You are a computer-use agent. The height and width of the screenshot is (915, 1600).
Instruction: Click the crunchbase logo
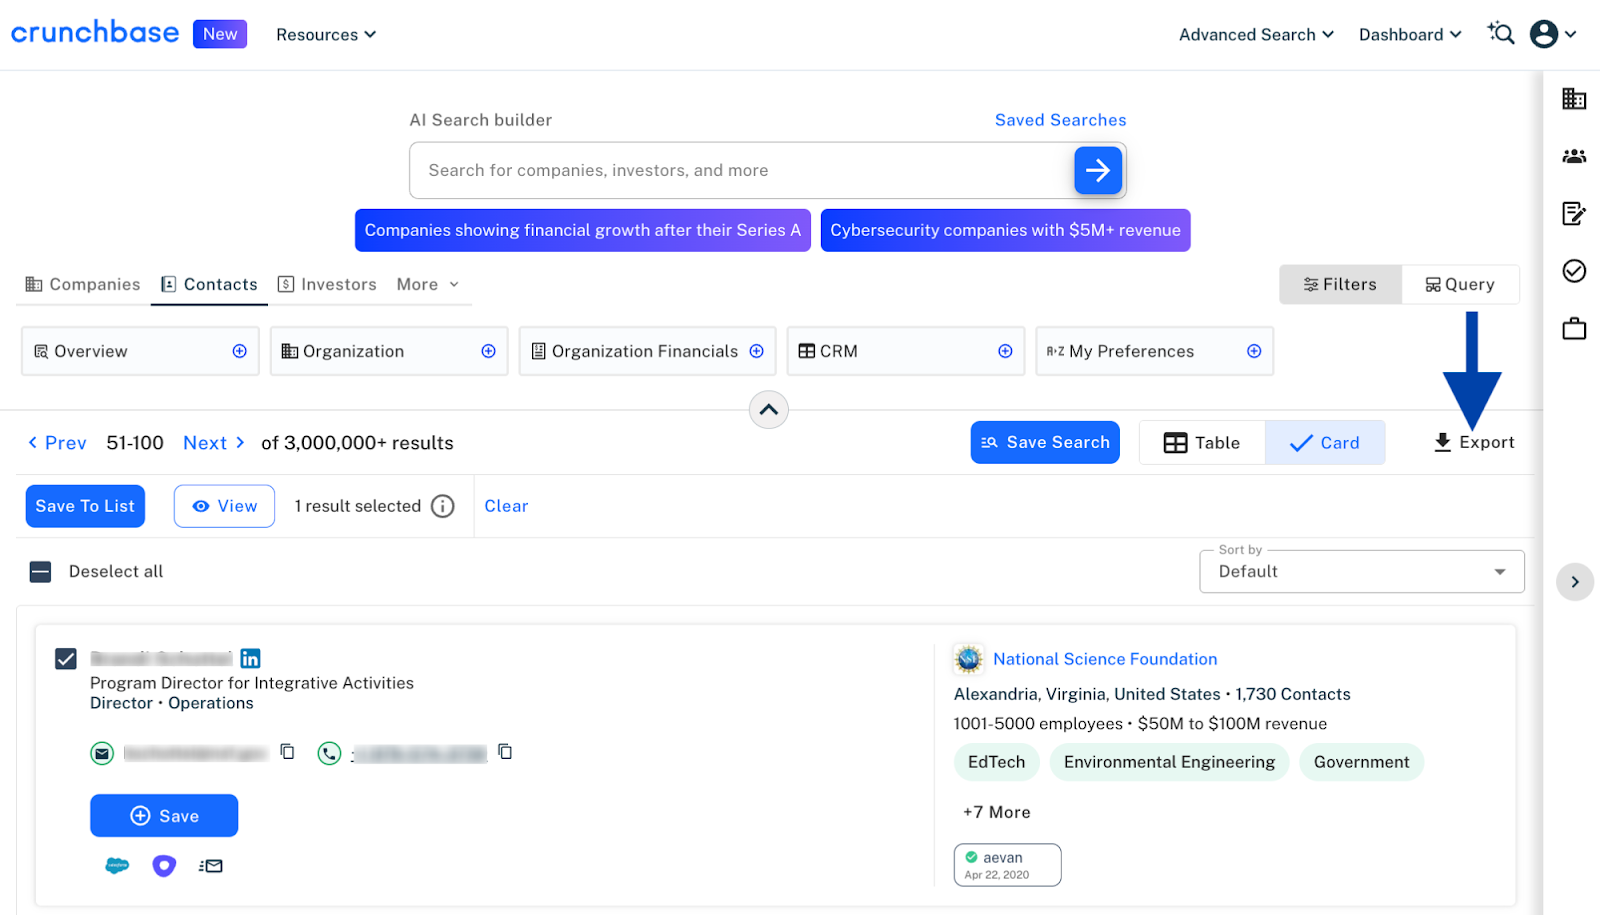click(x=95, y=32)
